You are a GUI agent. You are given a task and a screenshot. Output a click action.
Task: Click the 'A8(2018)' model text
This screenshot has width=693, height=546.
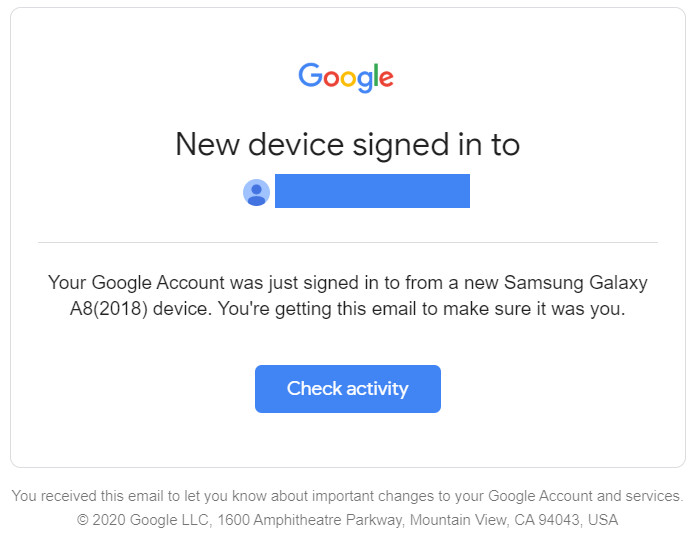(109, 309)
